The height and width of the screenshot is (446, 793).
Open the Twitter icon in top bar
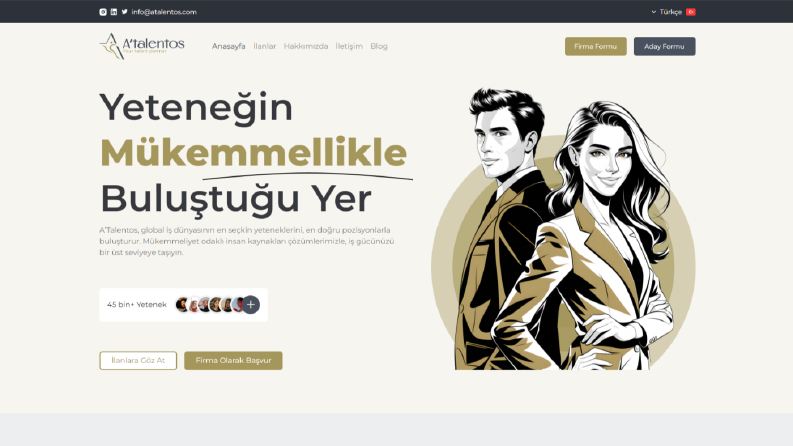(124, 12)
